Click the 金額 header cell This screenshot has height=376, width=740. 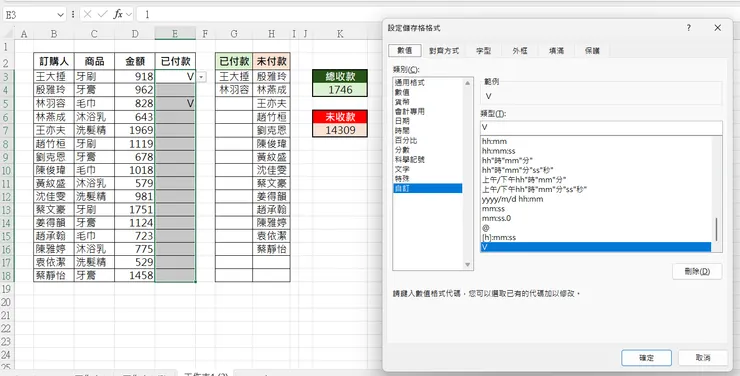coord(135,61)
